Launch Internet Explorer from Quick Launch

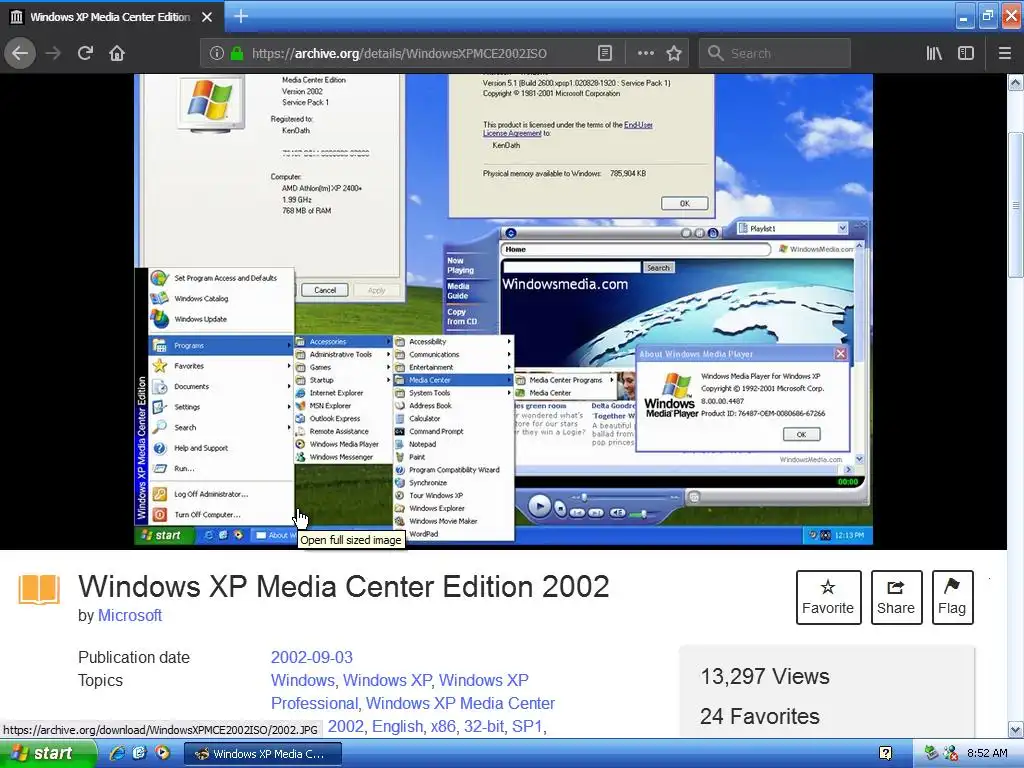pos(118,754)
